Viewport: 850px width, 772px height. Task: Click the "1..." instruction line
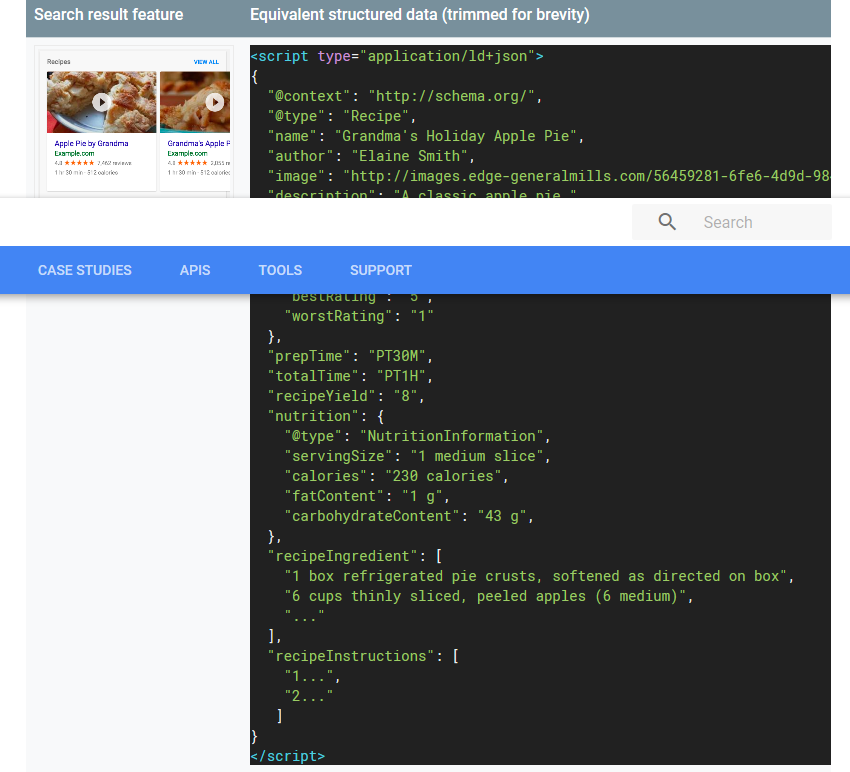pos(313,677)
